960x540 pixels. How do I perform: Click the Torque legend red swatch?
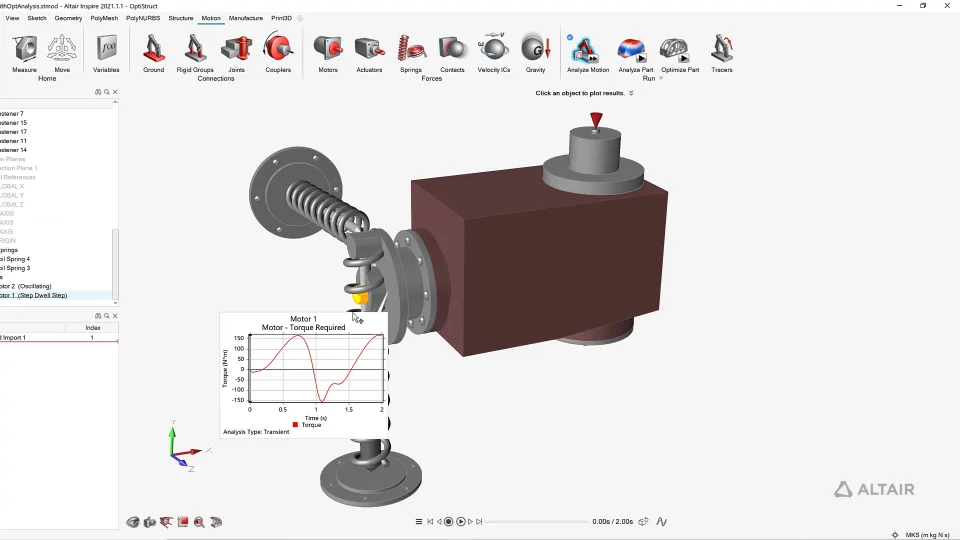coord(295,425)
